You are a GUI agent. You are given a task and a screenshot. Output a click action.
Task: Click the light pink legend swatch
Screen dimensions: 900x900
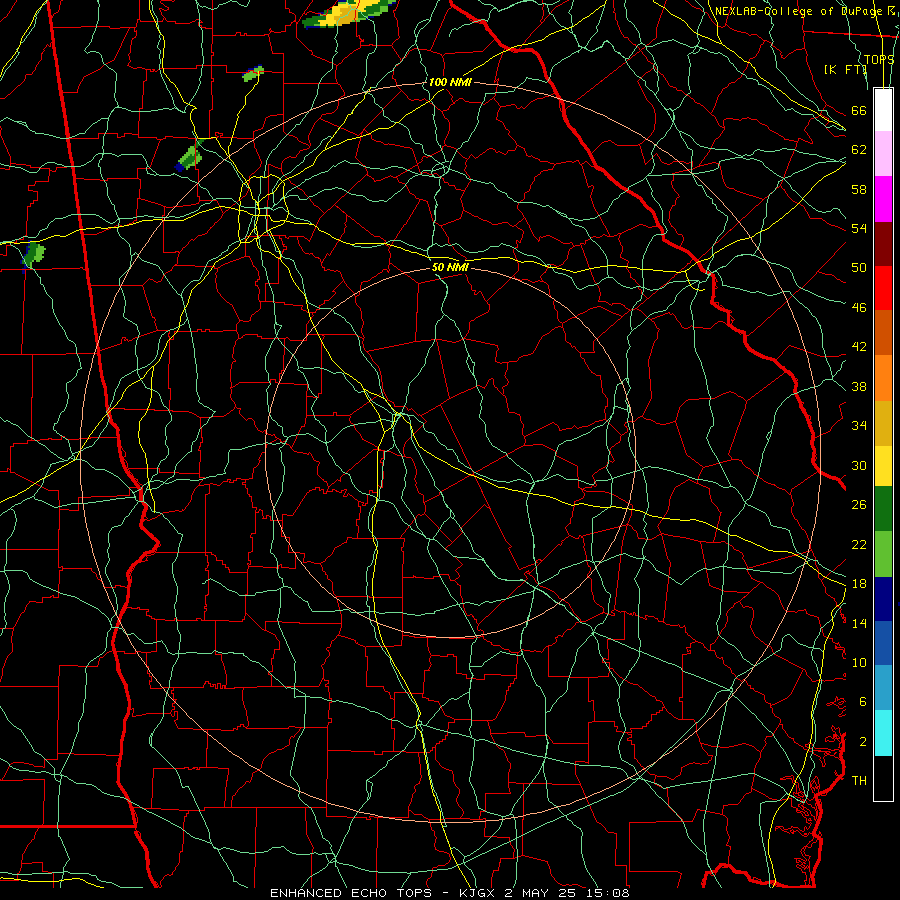(x=883, y=154)
